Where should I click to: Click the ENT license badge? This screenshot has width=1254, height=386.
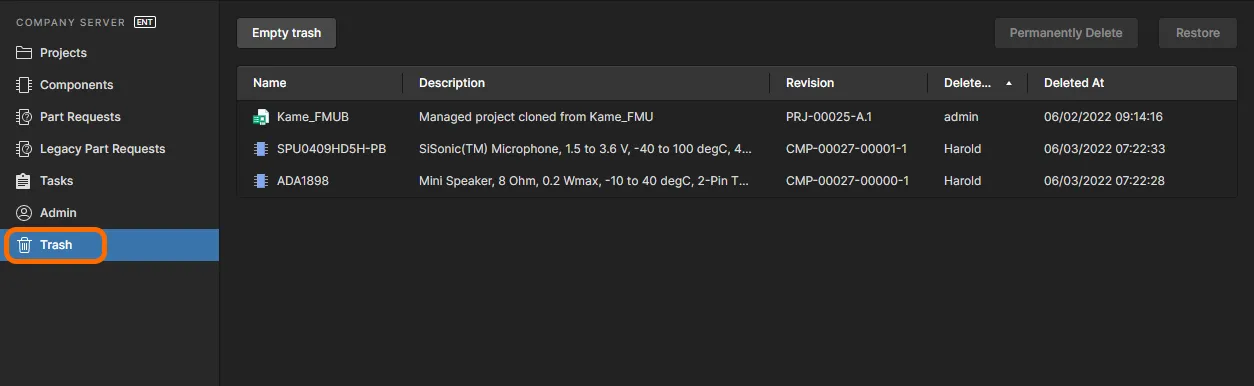[145, 21]
